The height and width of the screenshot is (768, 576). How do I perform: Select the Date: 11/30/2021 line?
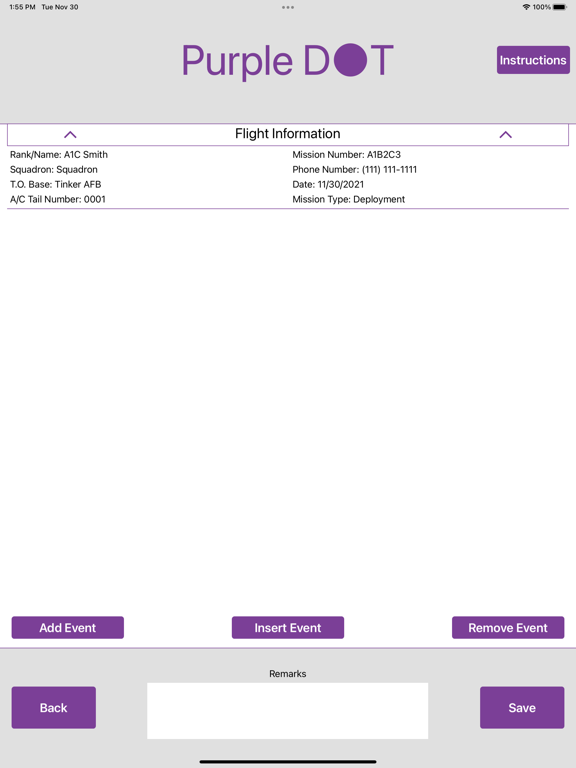point(328,184)
